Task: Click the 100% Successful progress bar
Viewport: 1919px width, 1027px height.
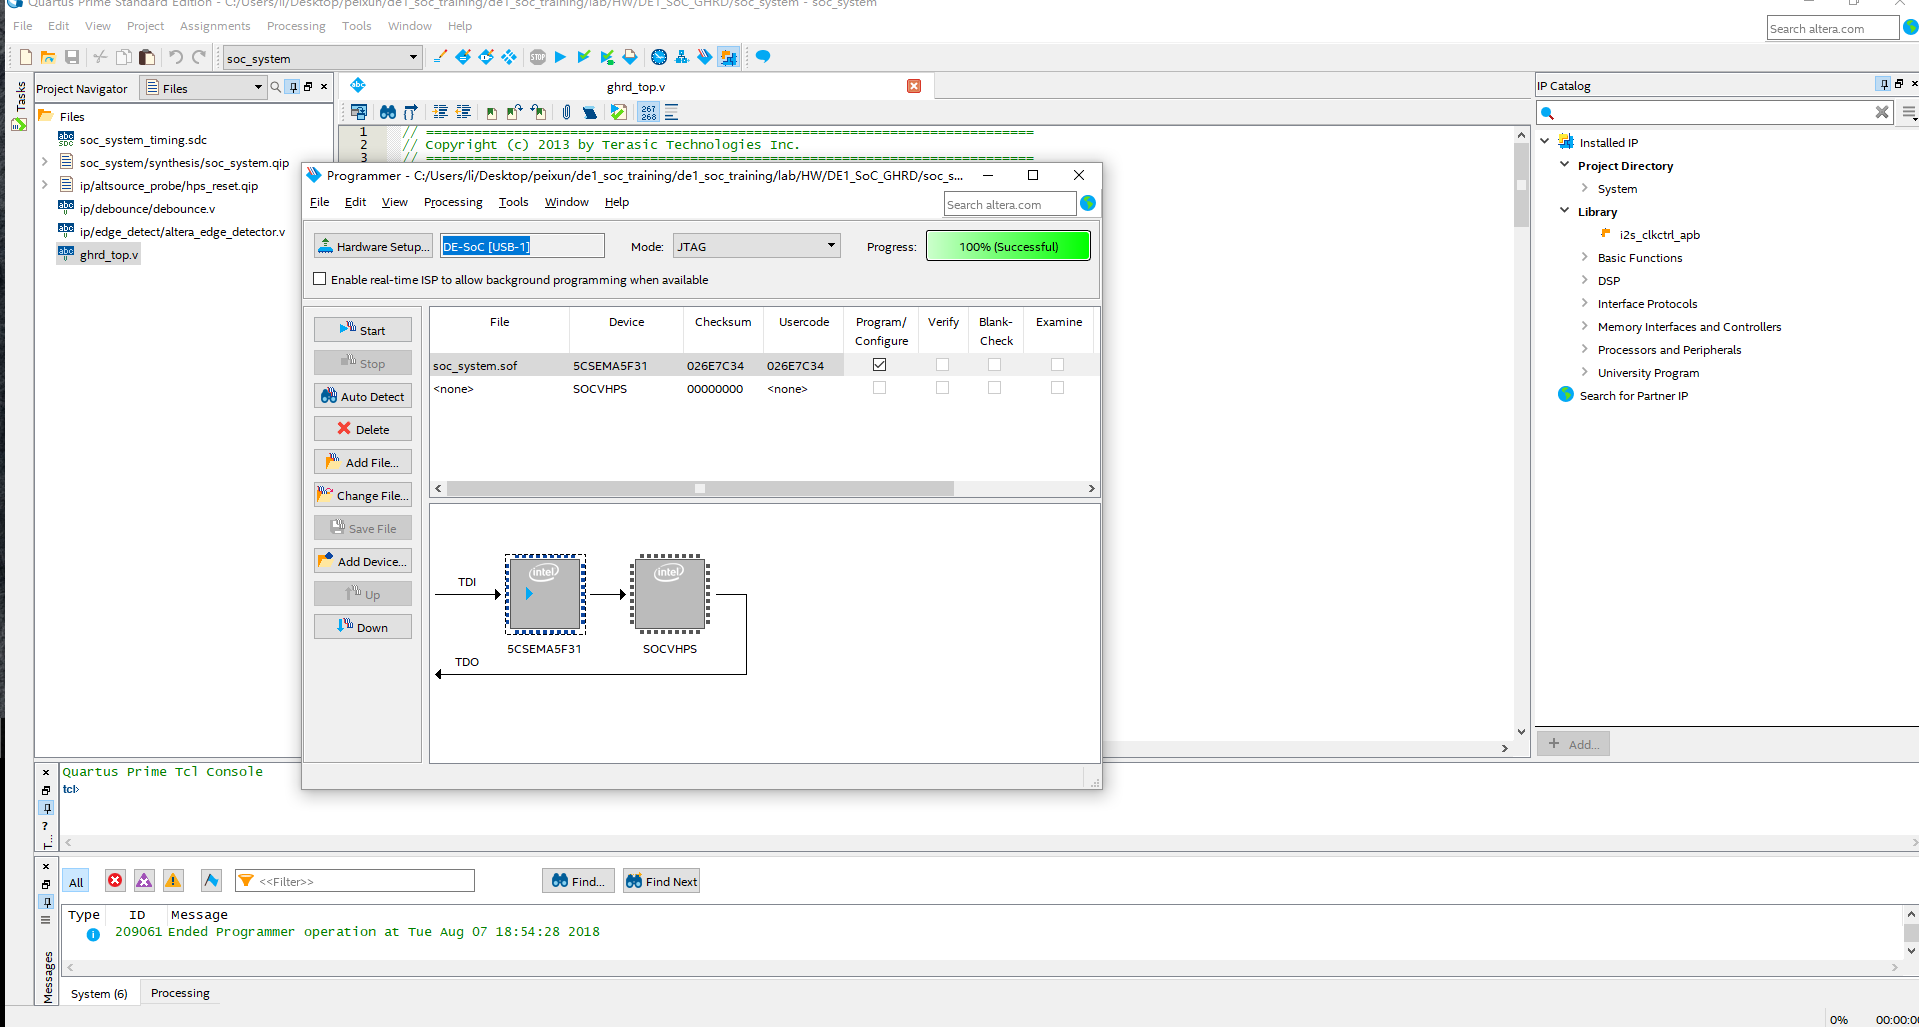Action: point(1008,246)
